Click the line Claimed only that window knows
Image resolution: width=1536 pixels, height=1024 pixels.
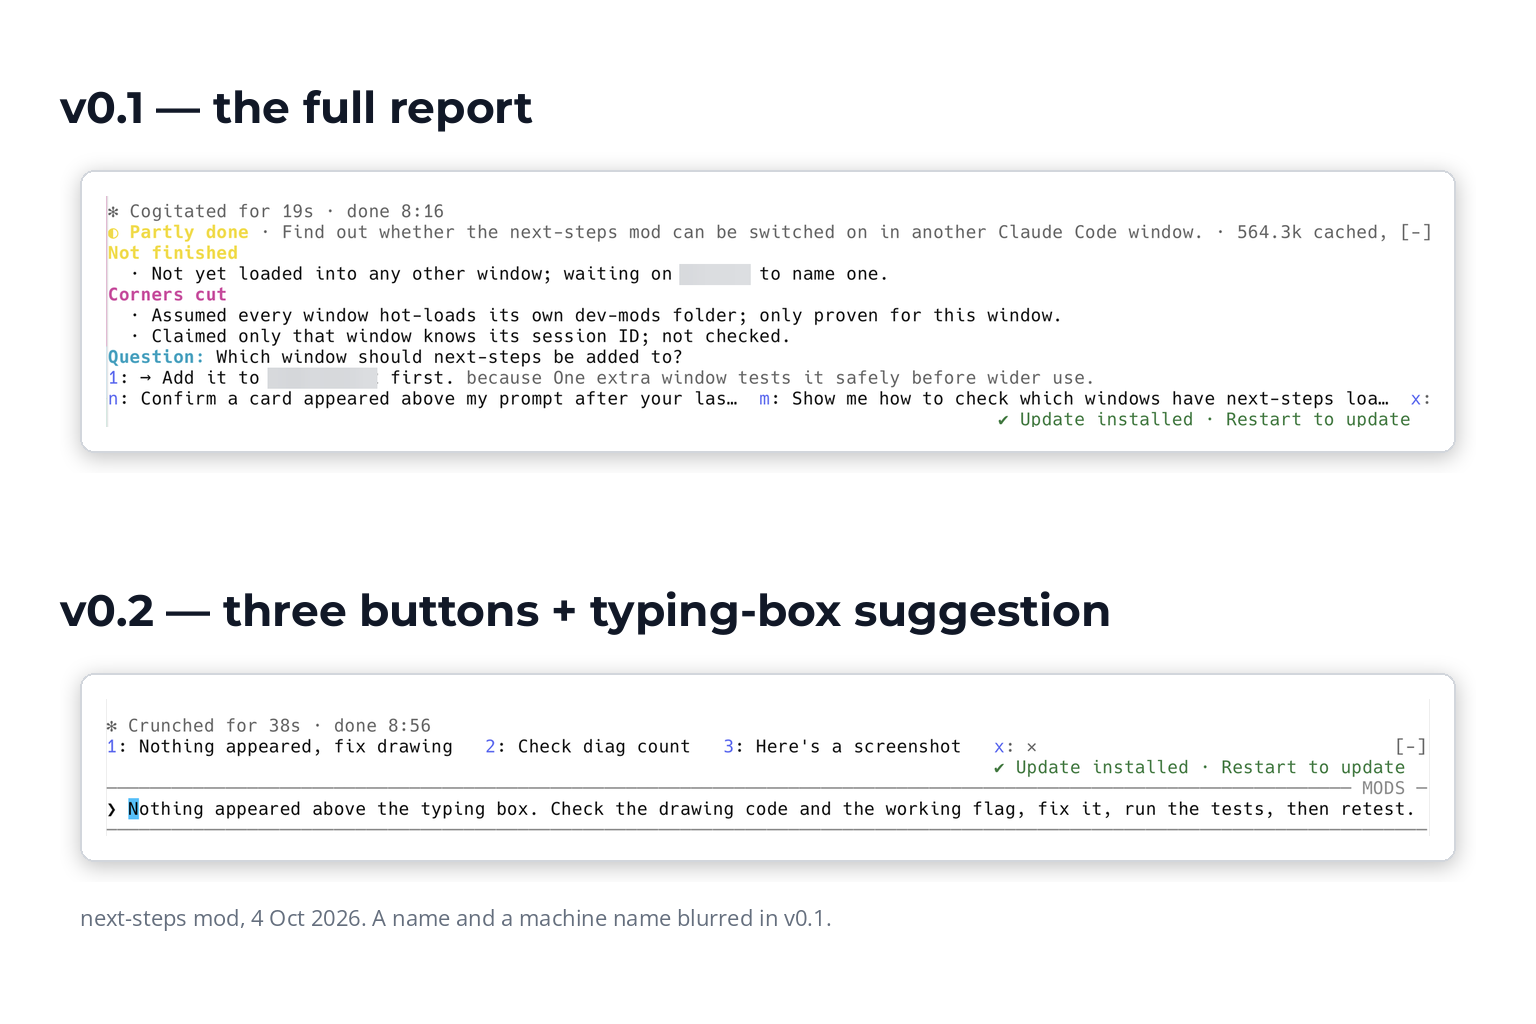pyautogui.click(x=460, y=337)
